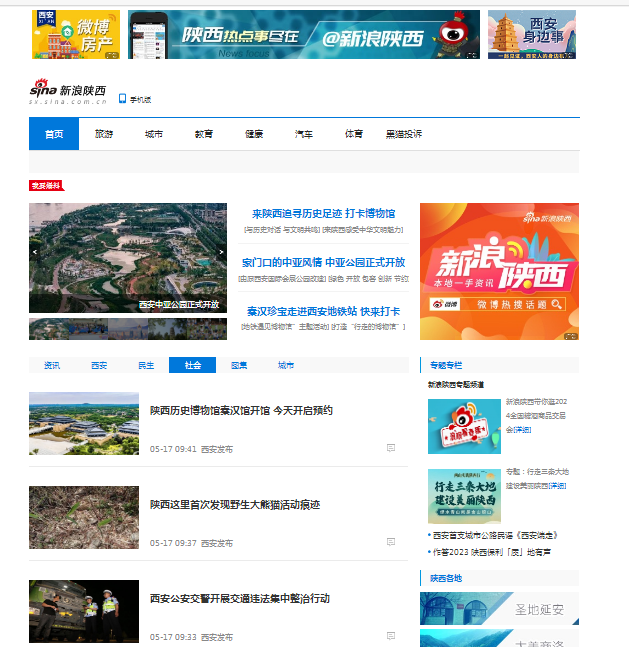Open the 陕西热点事尽在 @新浪陕西 banner
Viewport: 629px width, 647px height.
tap(304, 34)
